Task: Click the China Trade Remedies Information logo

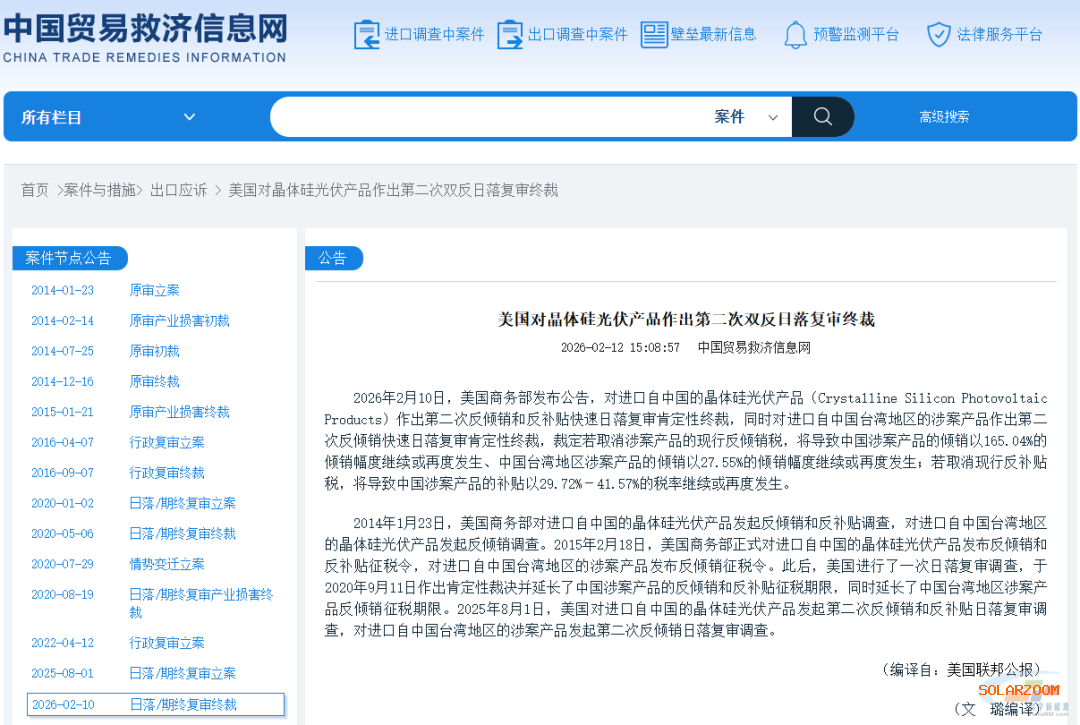Action: click(145, 36)
